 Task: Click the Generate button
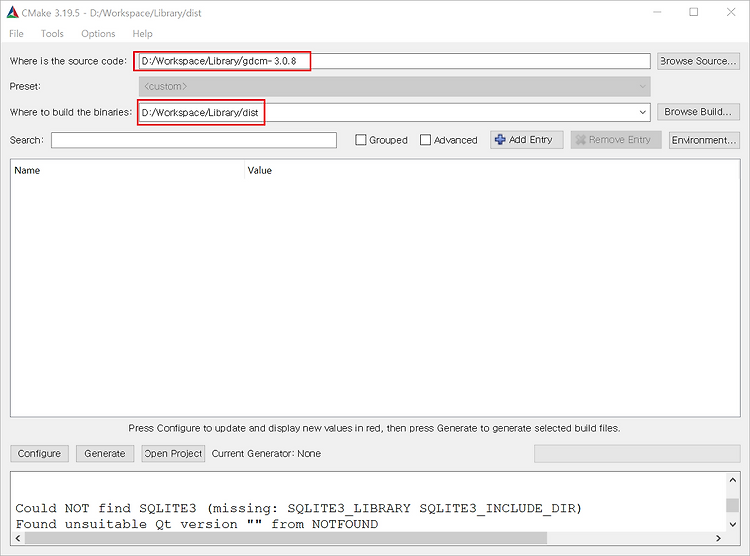pos(105,453)
